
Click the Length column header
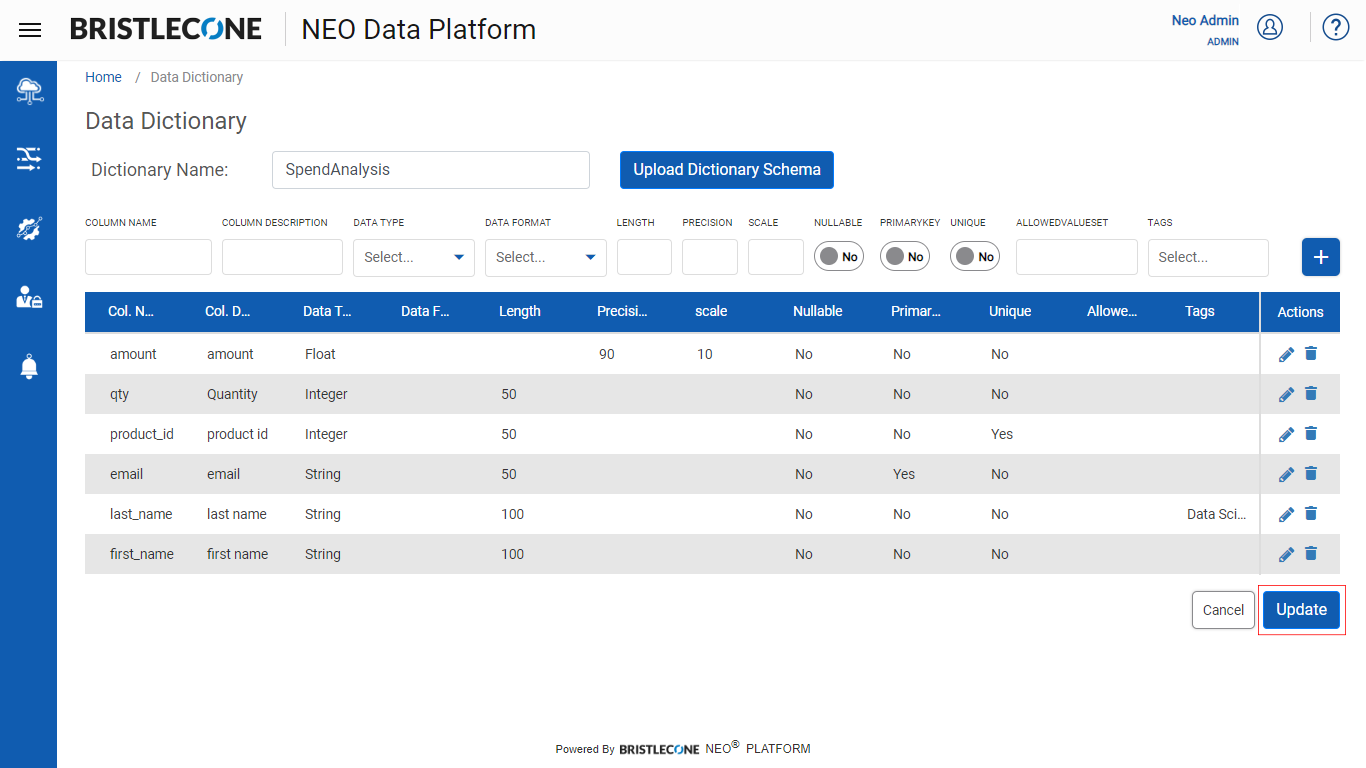(520, 311)
